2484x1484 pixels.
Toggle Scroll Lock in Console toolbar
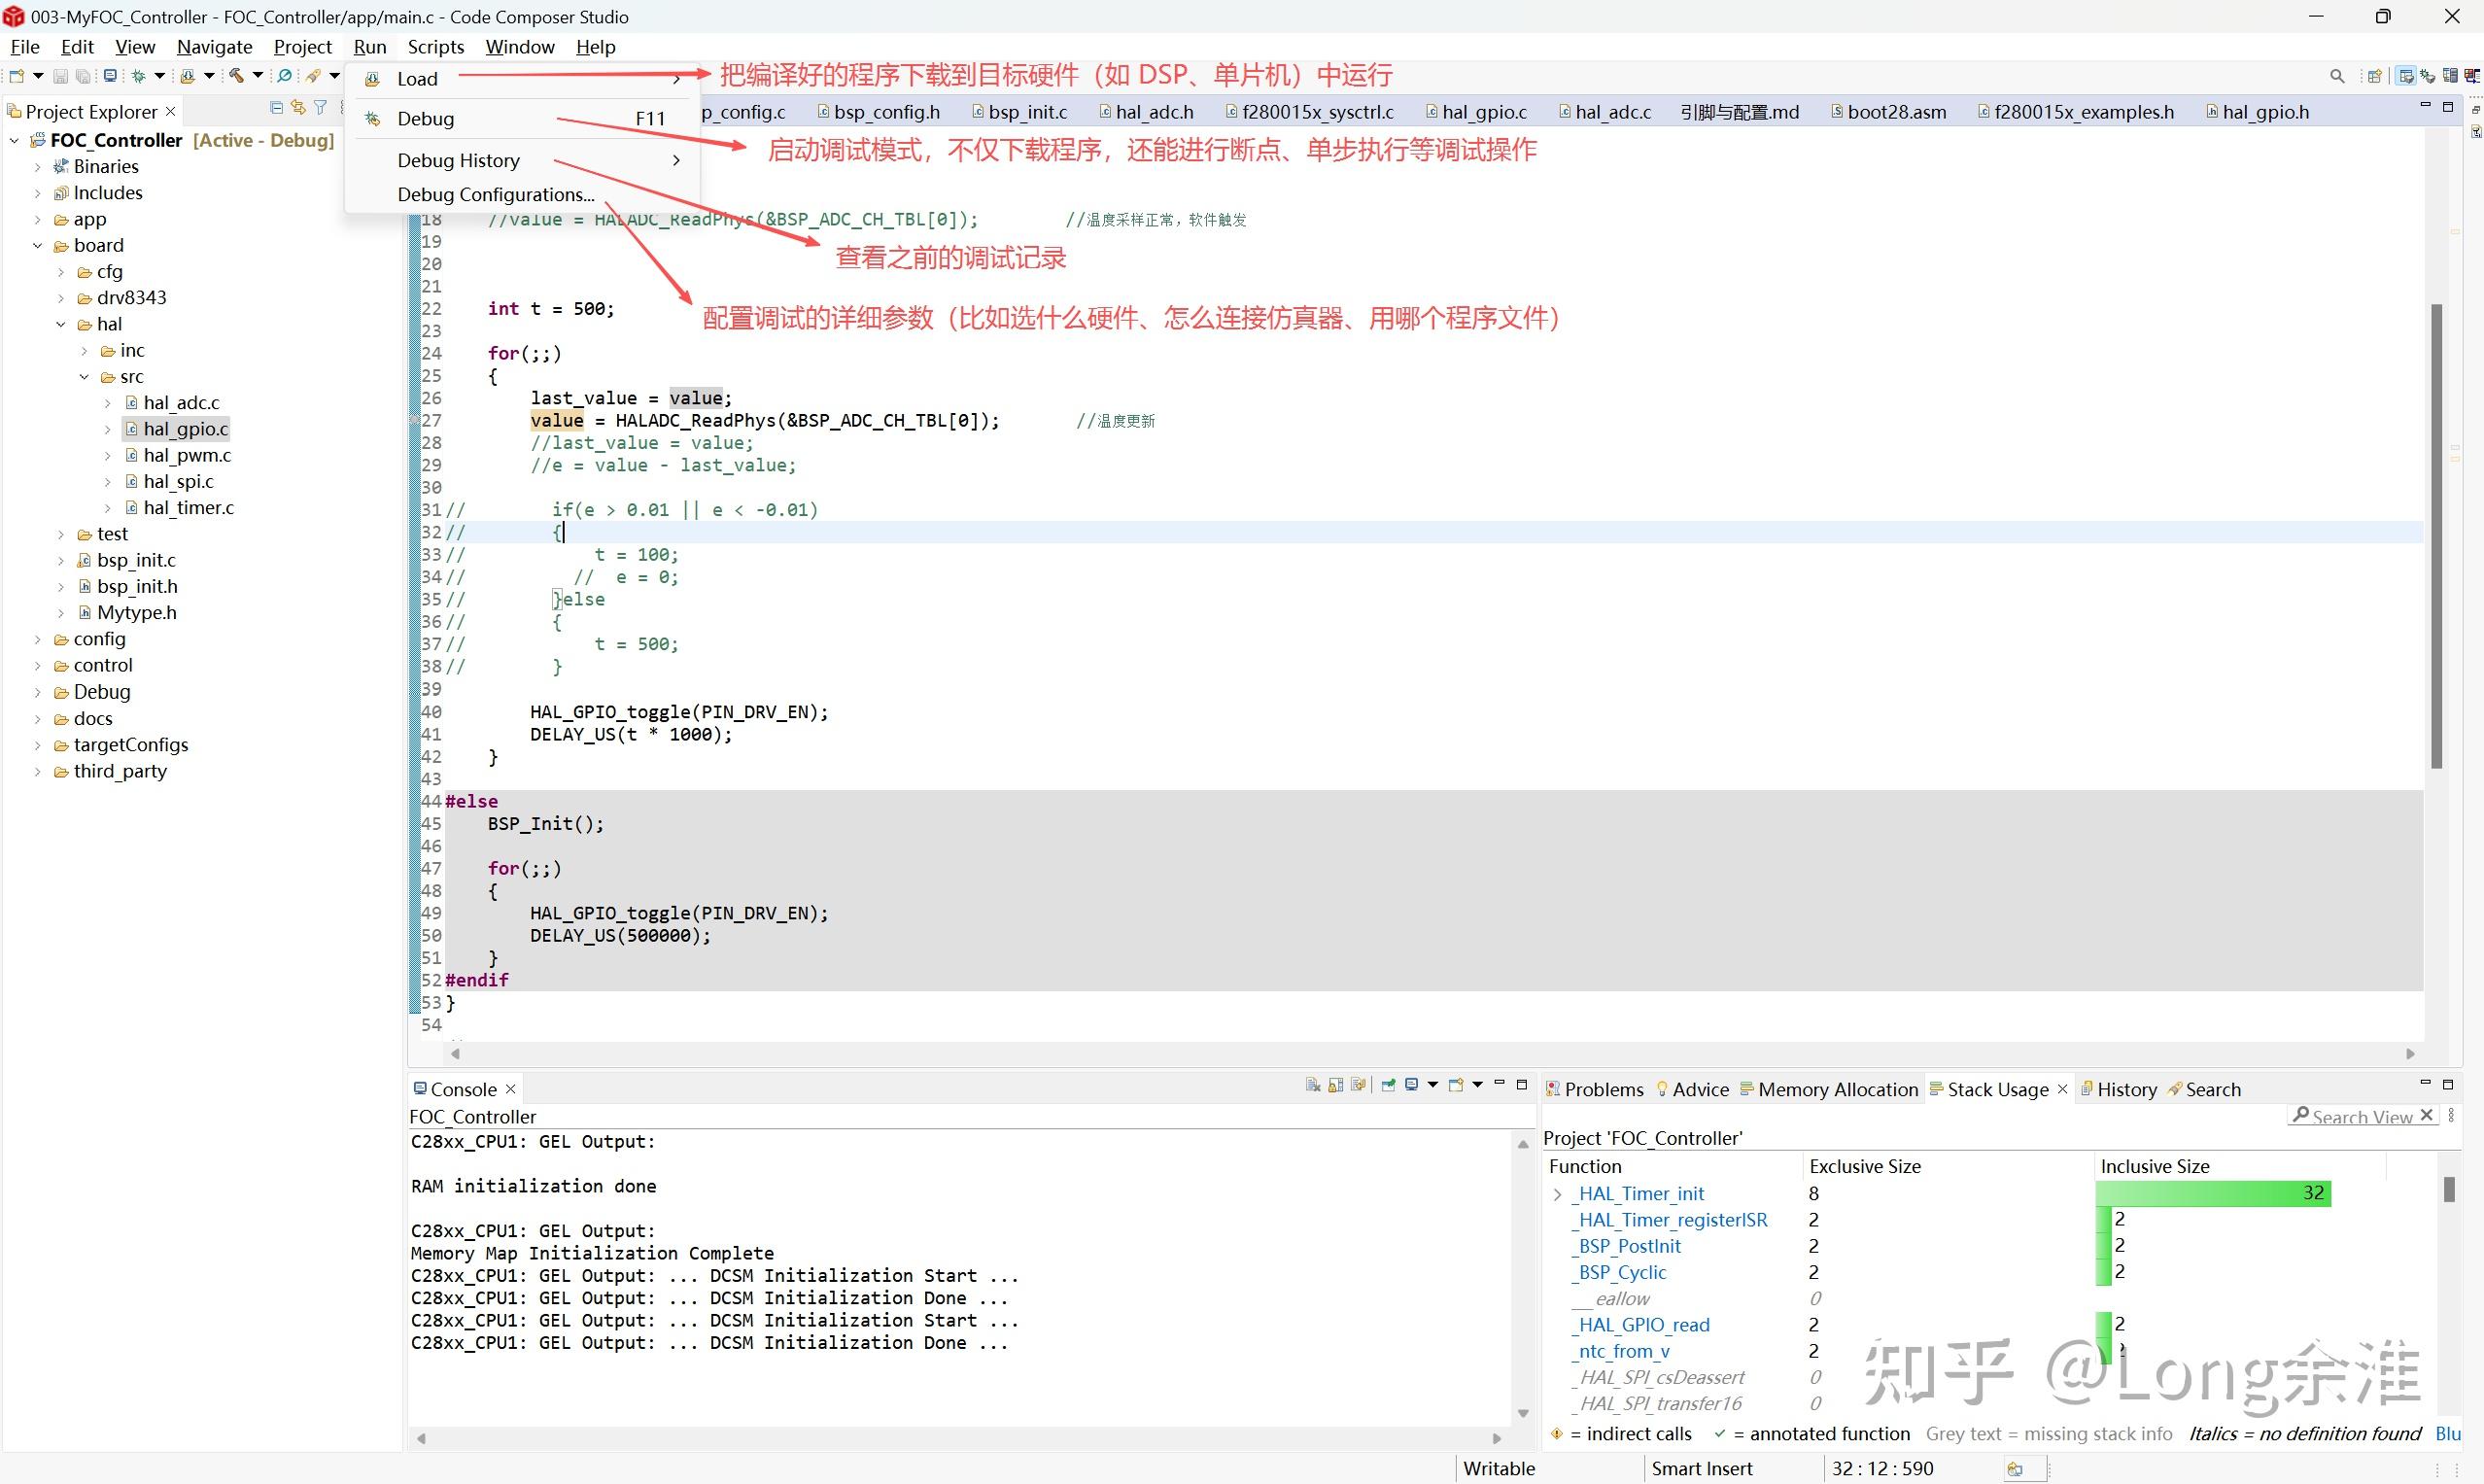coord(1336,1085)
